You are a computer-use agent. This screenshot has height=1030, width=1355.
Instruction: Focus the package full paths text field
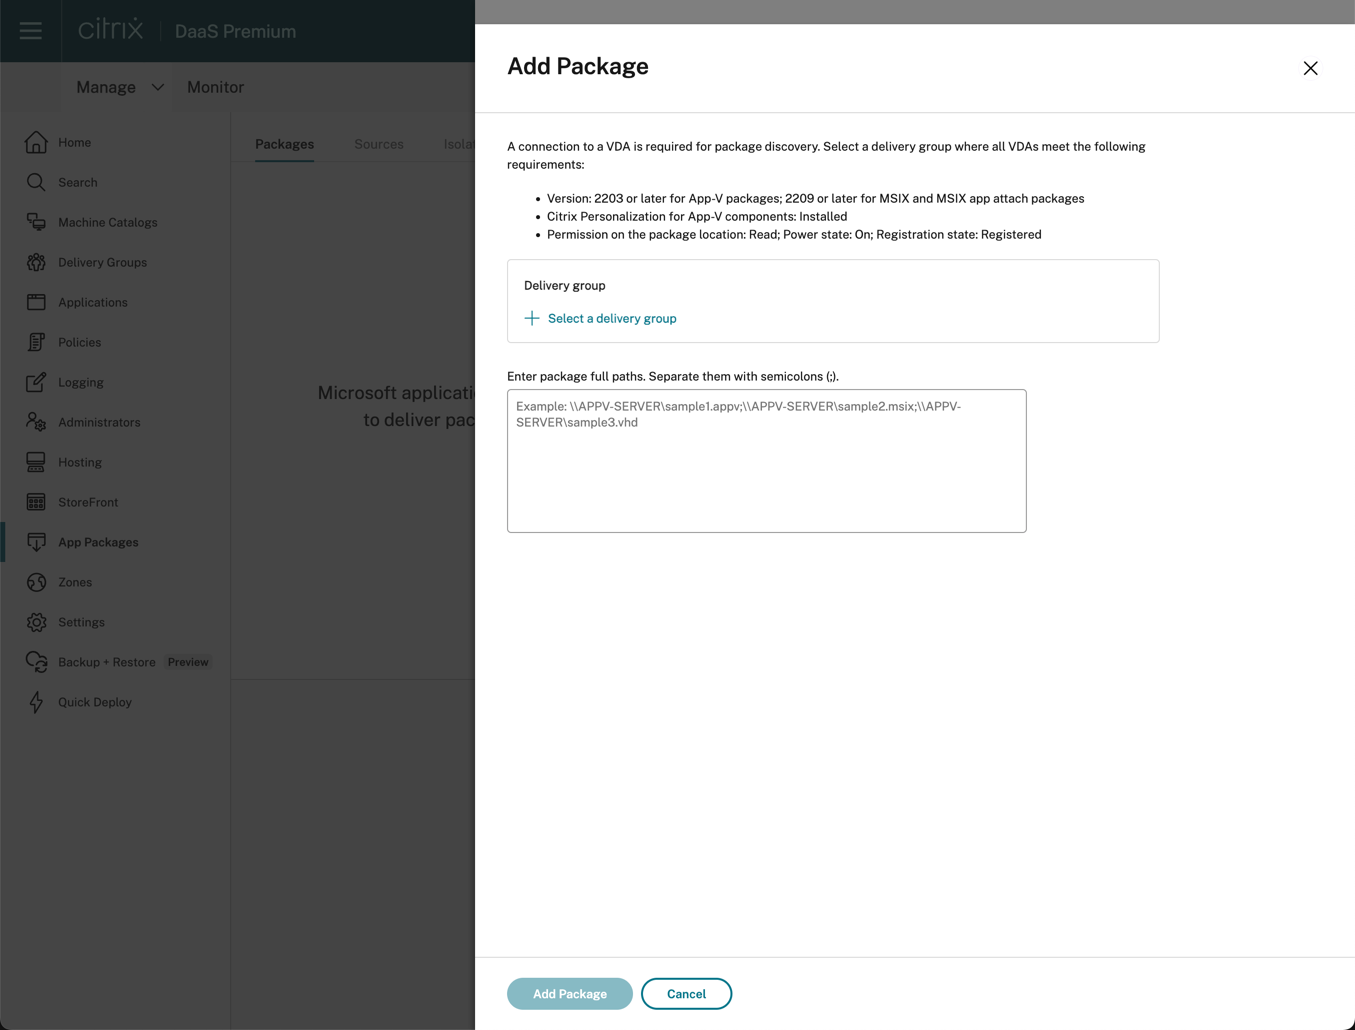coord(766,461)
